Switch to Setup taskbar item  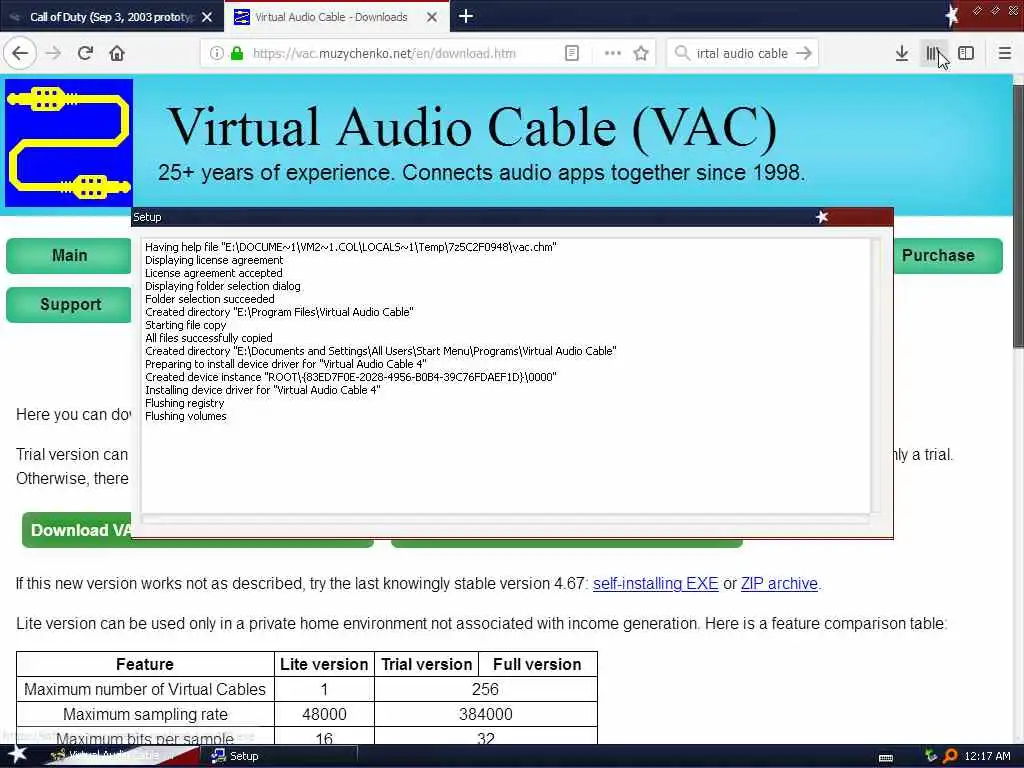[x=281, y=756]
